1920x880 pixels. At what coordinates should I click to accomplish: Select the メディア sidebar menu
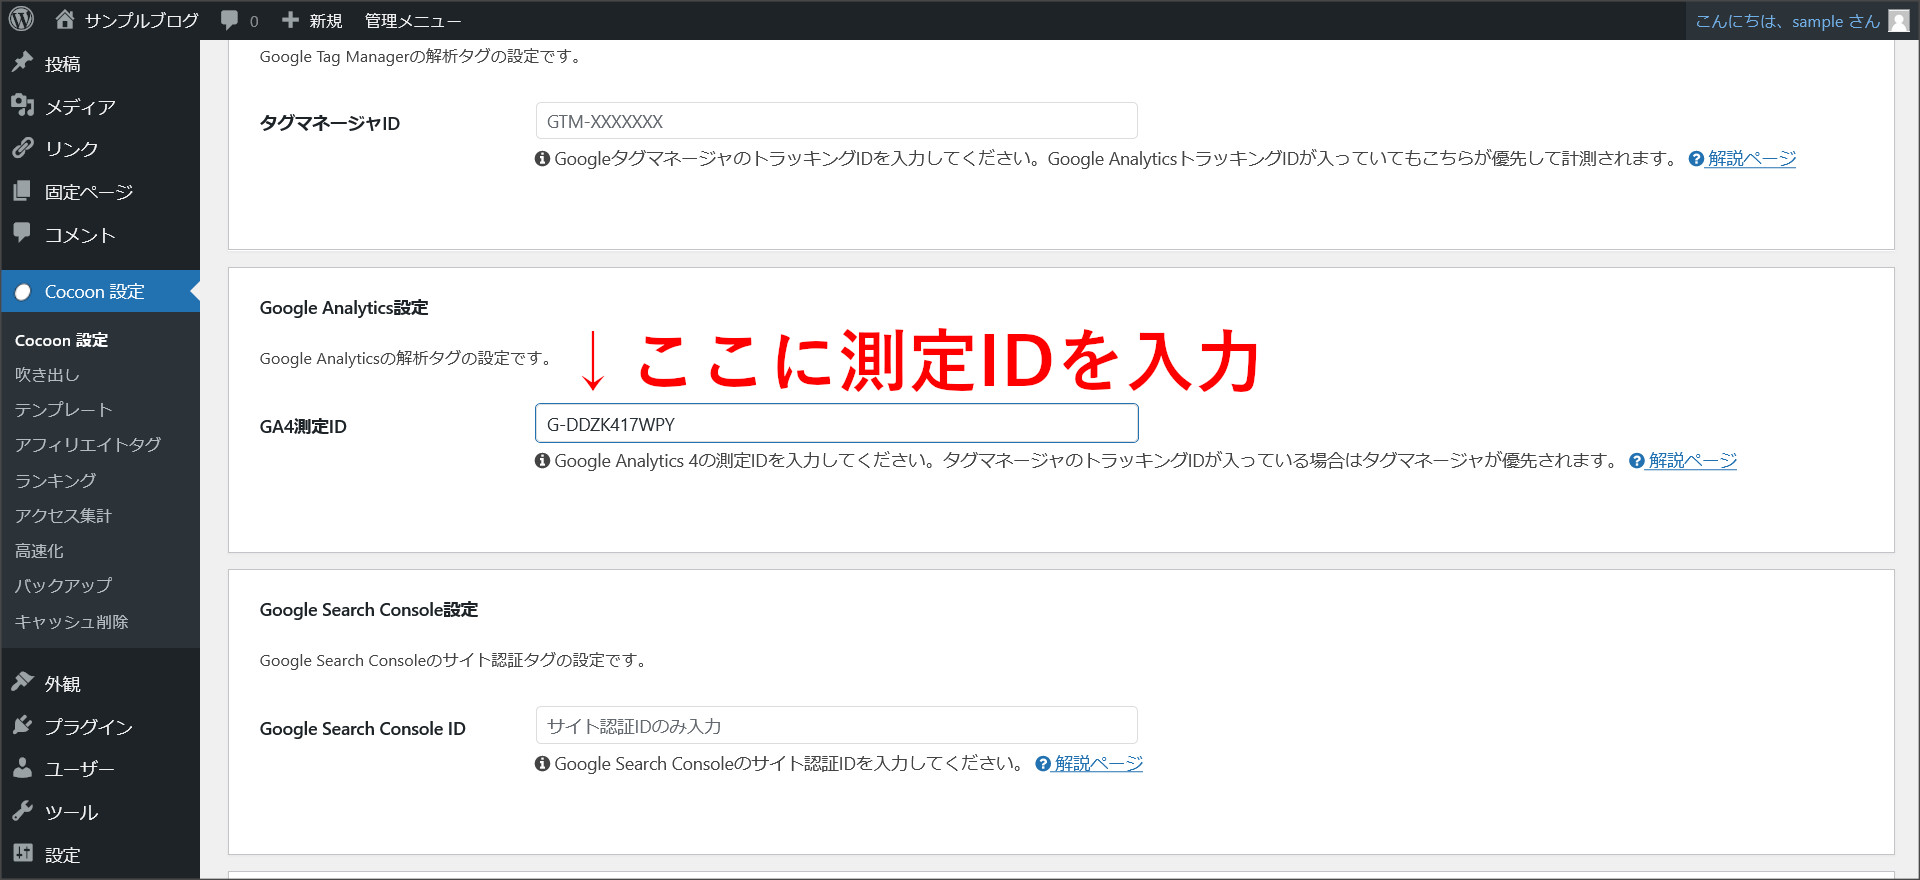pyautogui.click(x=100, y=107)
